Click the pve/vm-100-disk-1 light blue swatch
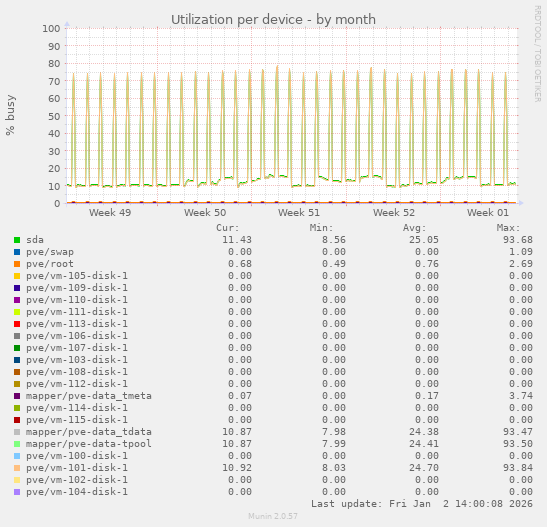The image size is (547, 527). point(17,456)
